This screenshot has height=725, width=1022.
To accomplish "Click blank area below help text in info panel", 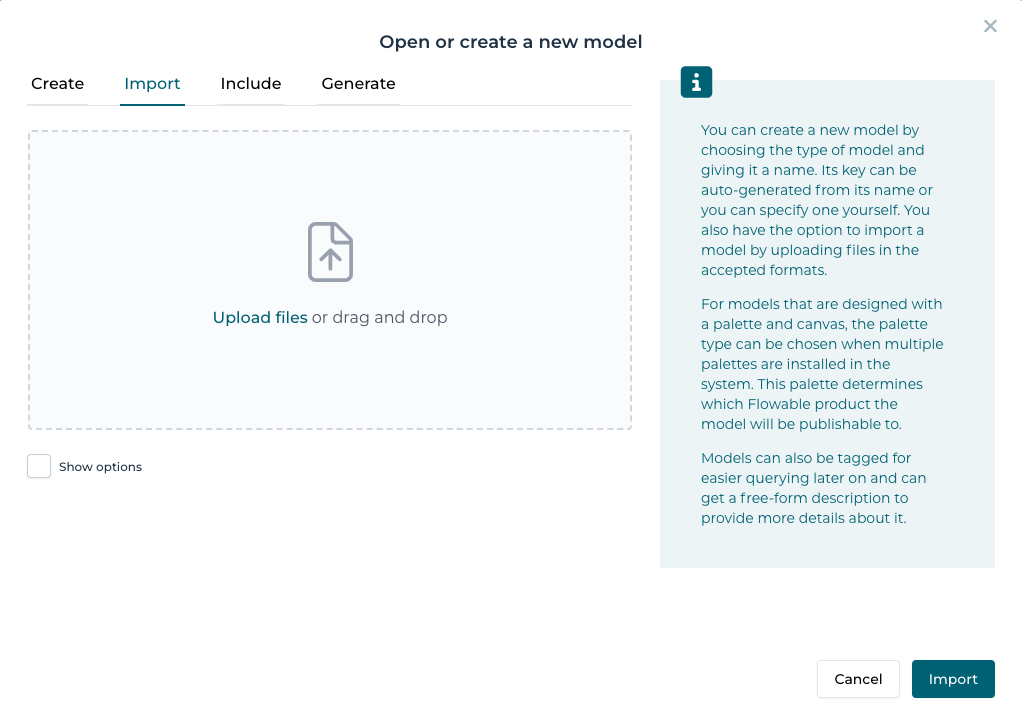I will [826, 548].
